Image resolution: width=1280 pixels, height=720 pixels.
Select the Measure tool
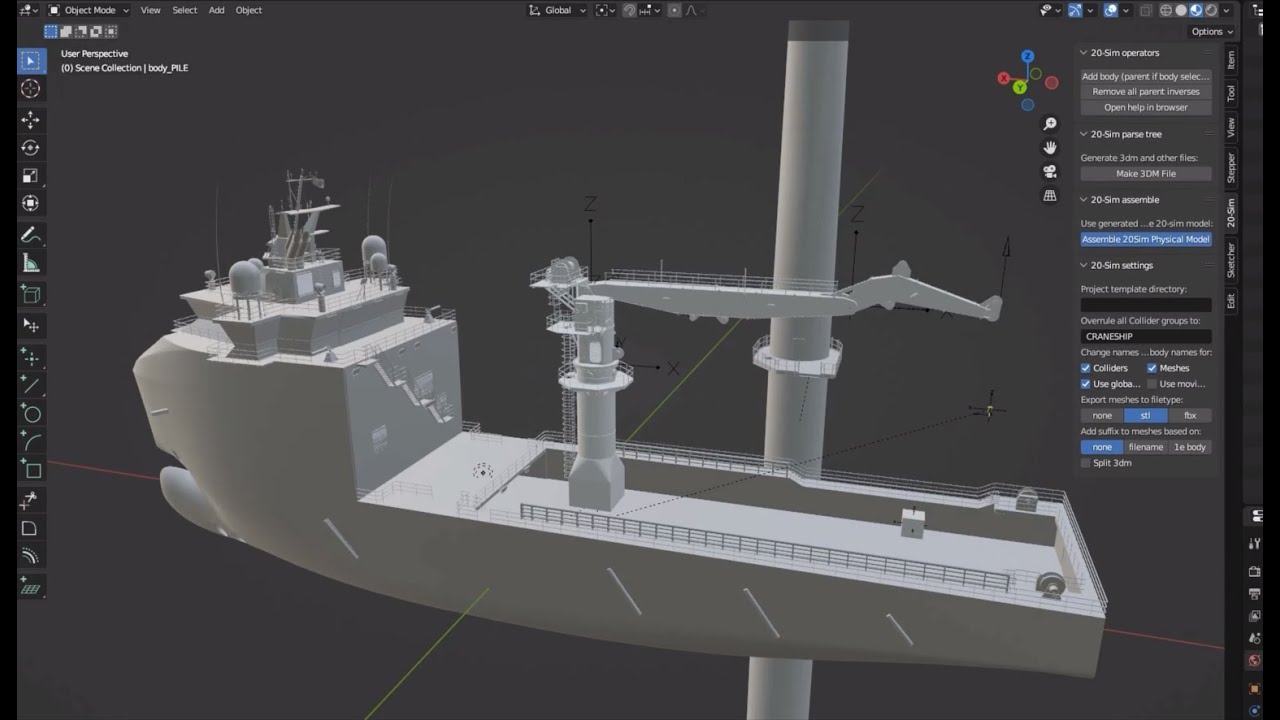[x=31, y=264]
